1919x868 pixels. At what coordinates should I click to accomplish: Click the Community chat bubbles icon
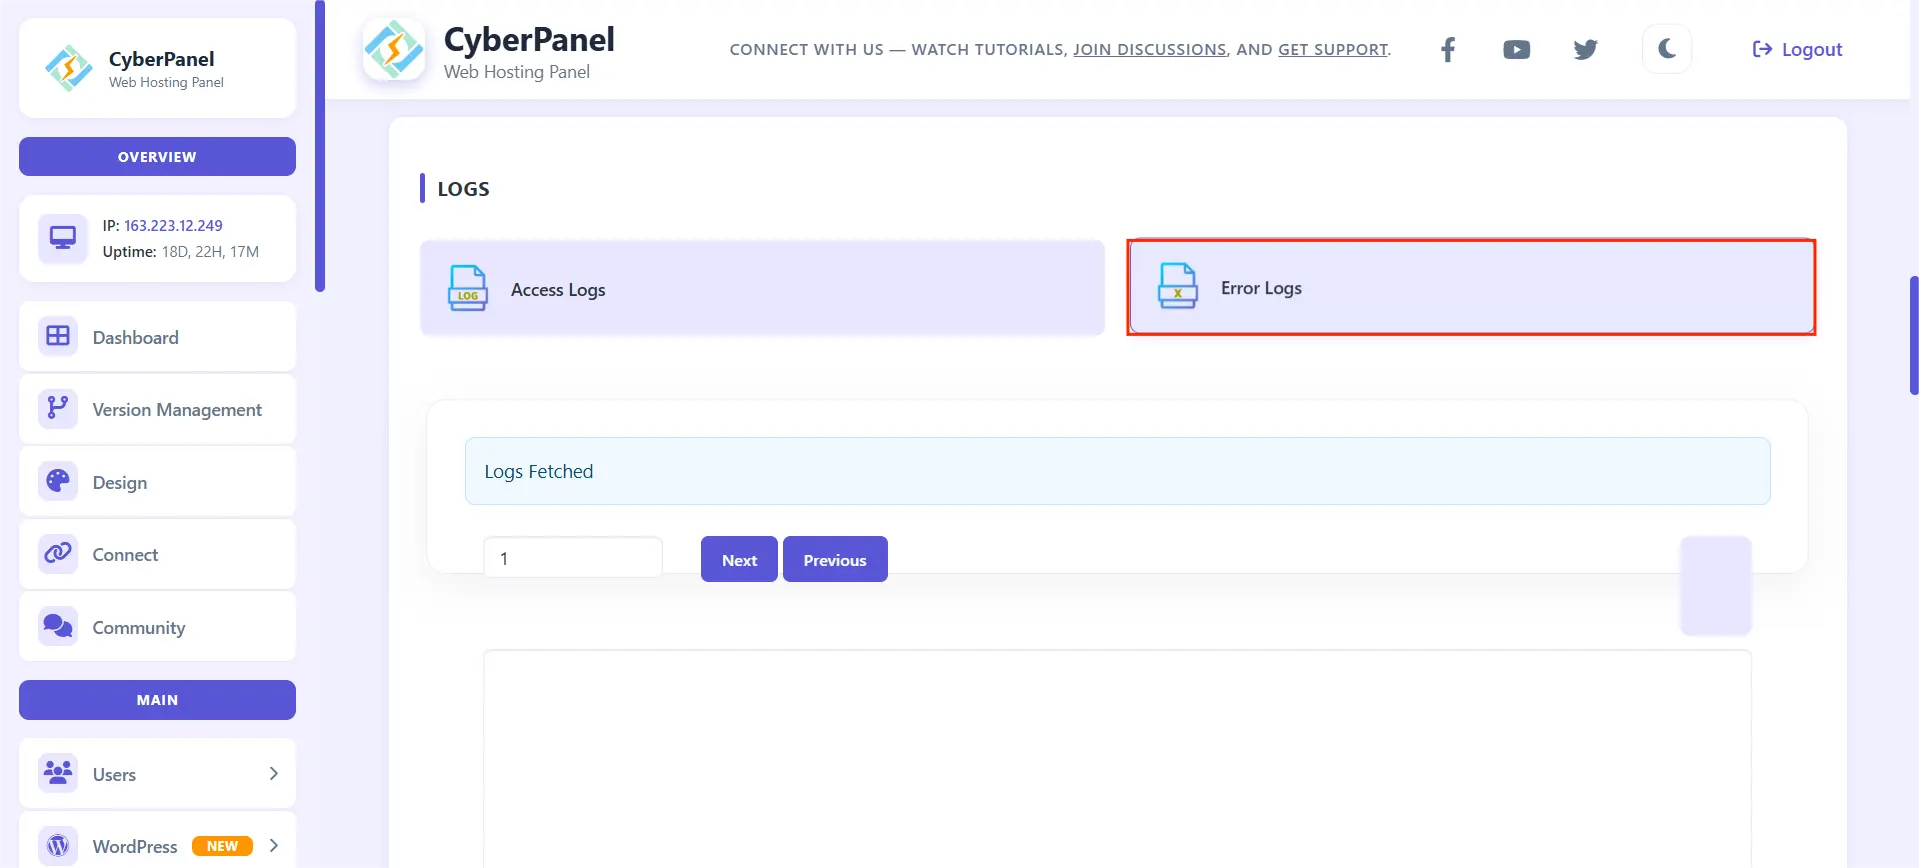[x=58, y=626]
